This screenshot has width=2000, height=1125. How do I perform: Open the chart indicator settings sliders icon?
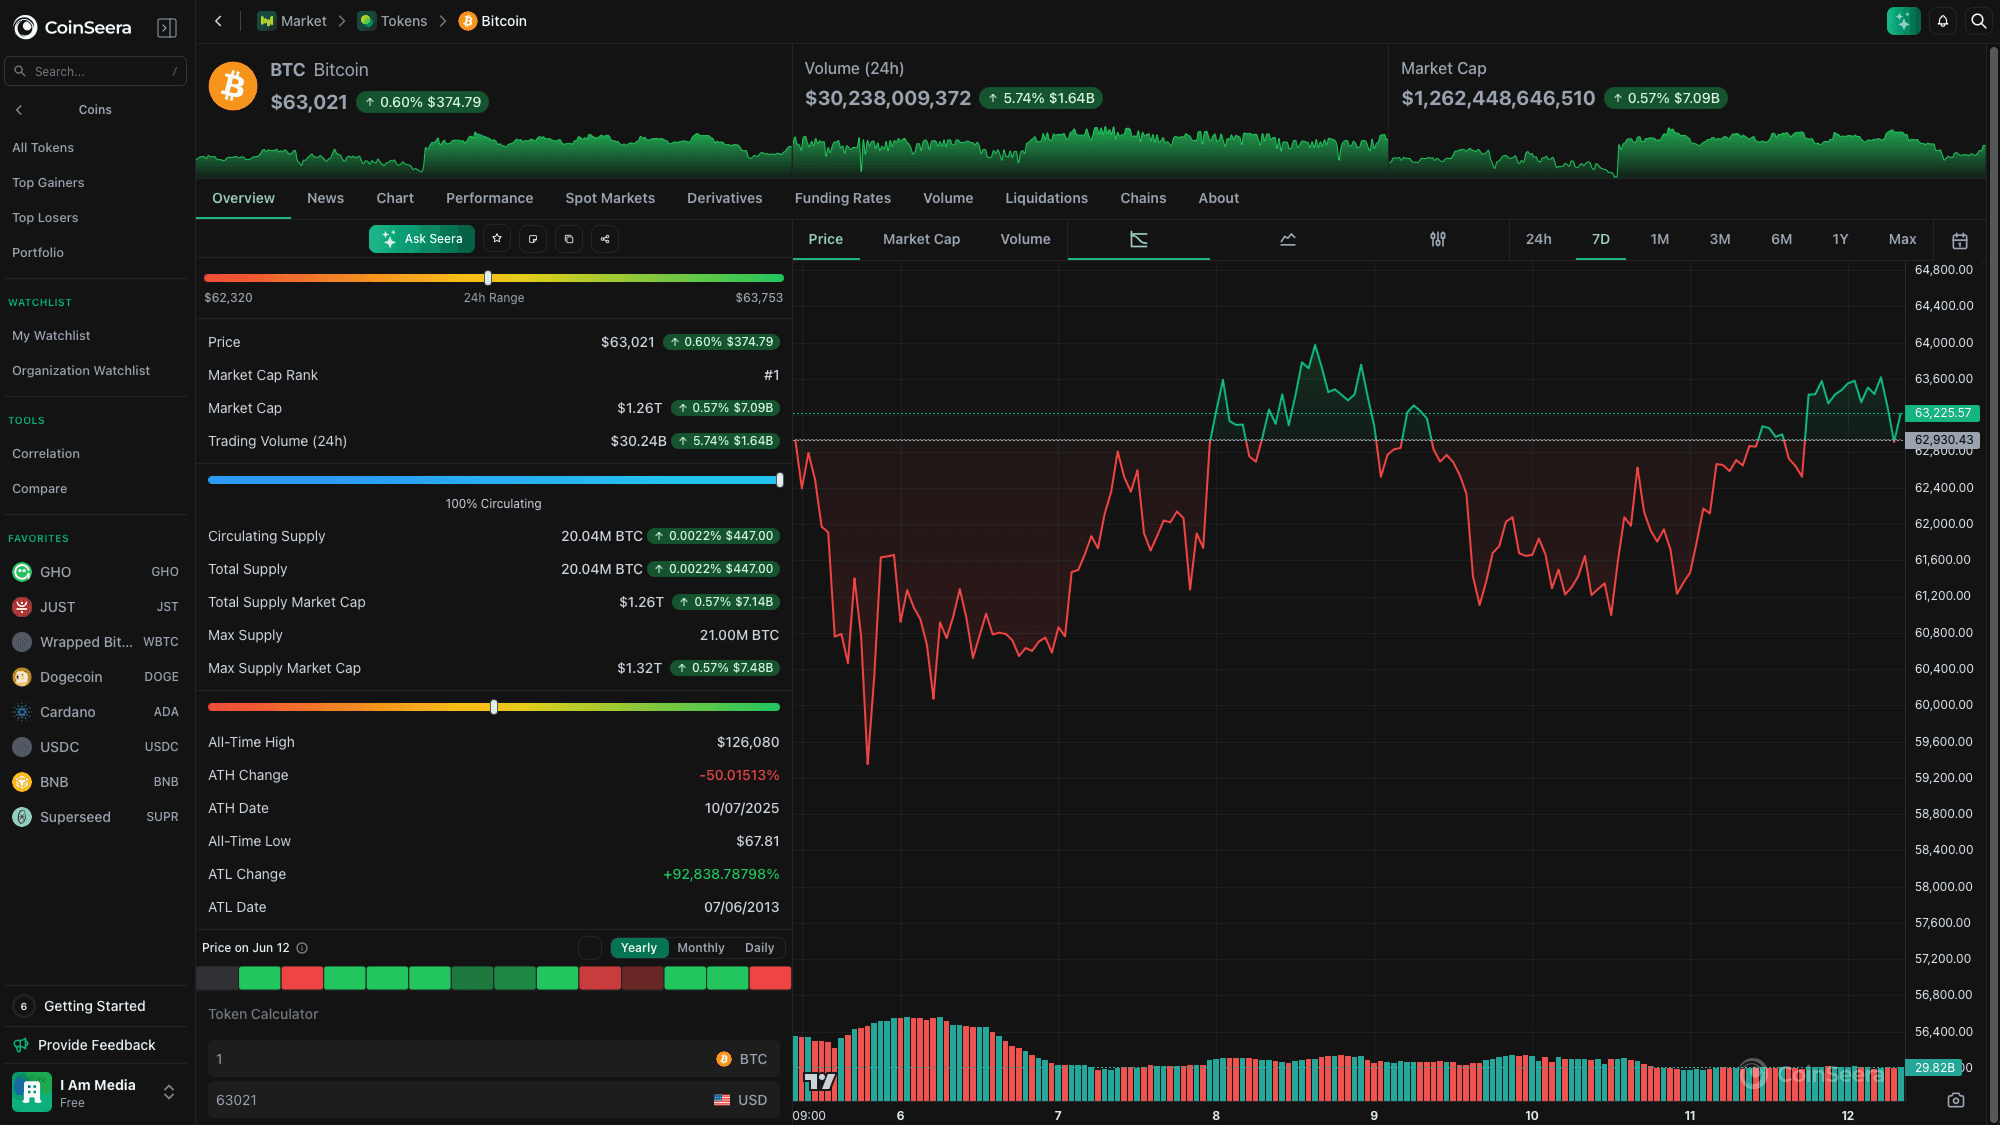click(1438, 239)
